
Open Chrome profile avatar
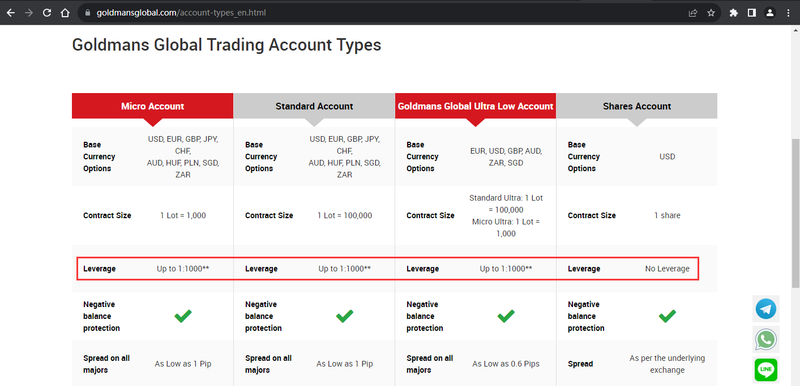click(x=770, y=13)
